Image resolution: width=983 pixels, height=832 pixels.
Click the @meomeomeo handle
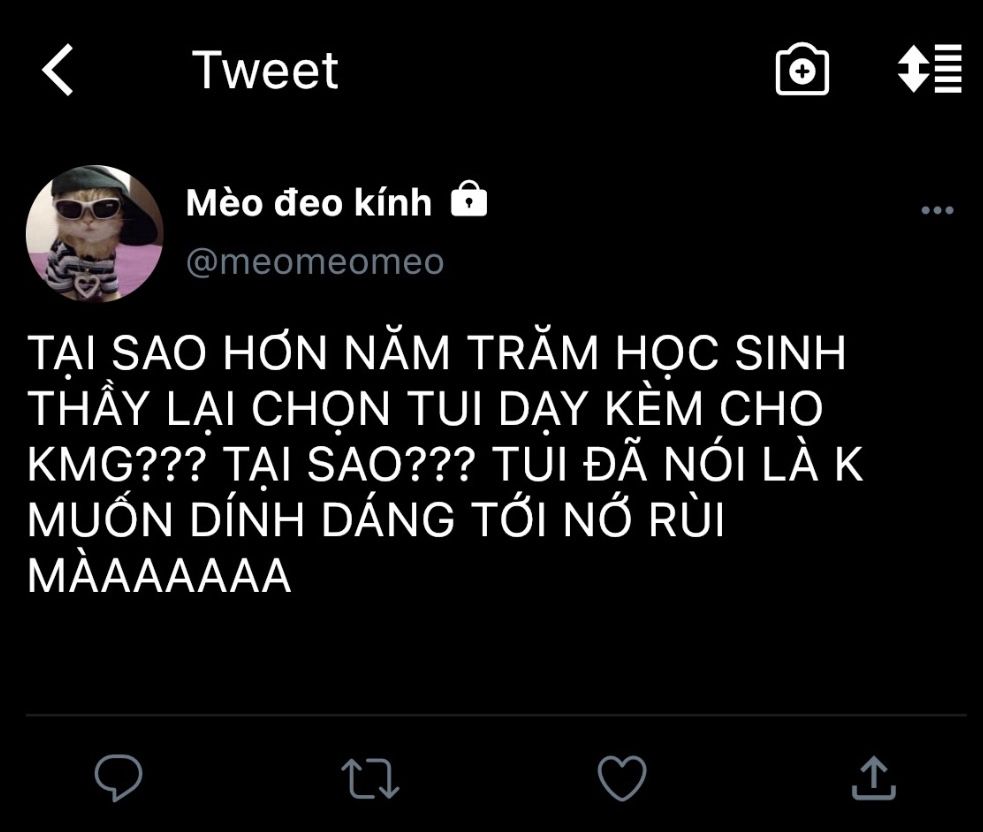click(315, 261)
